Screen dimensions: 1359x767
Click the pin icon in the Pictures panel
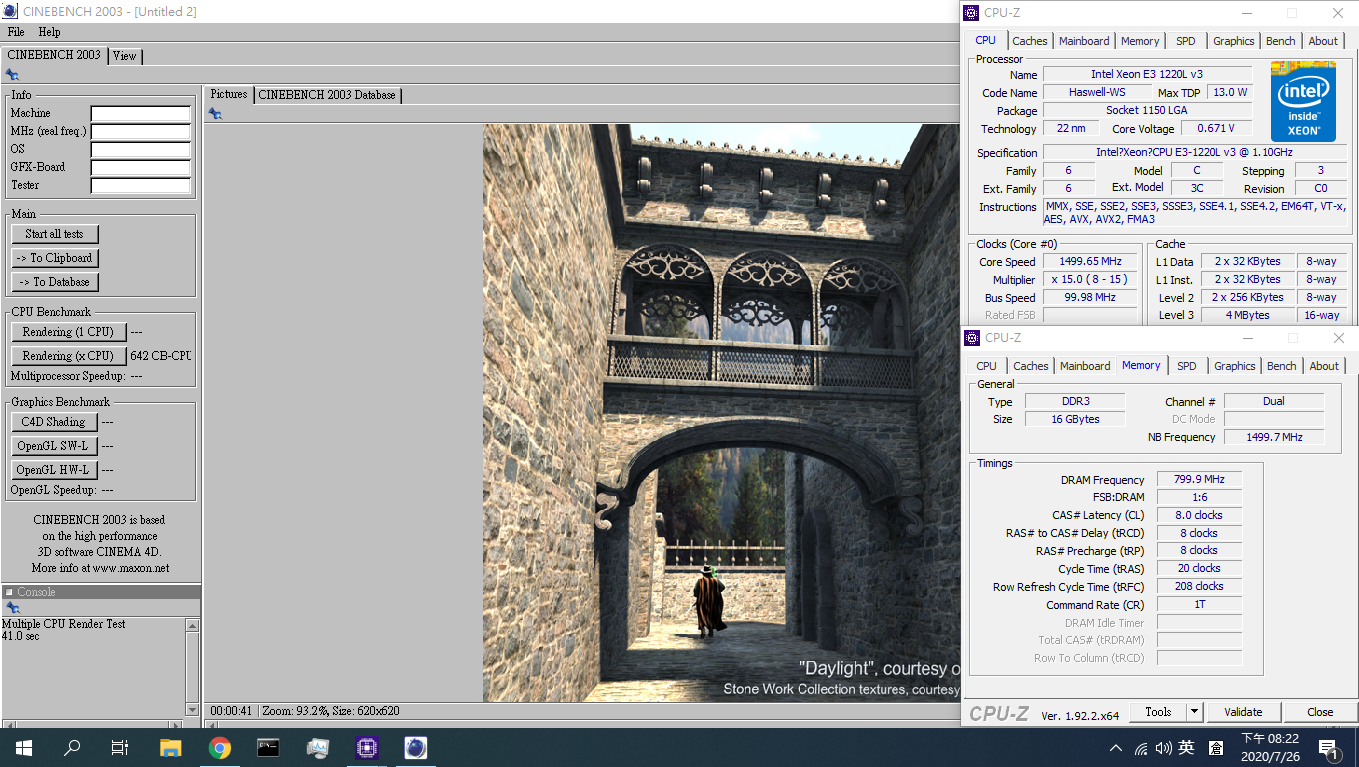click(x=215, y=114)
